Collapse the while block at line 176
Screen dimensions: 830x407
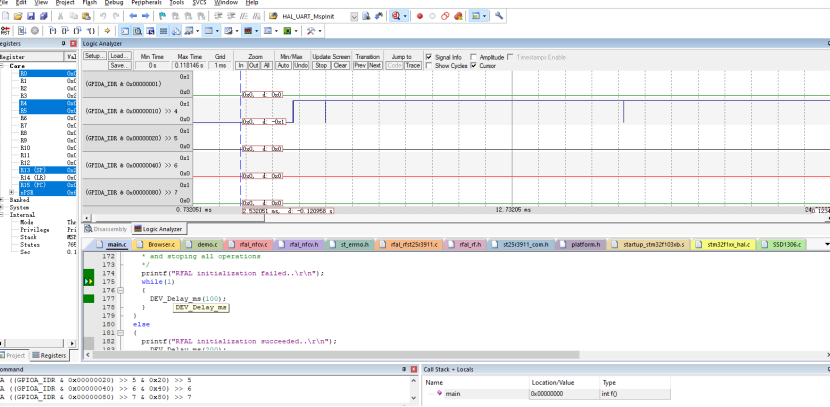120,290
